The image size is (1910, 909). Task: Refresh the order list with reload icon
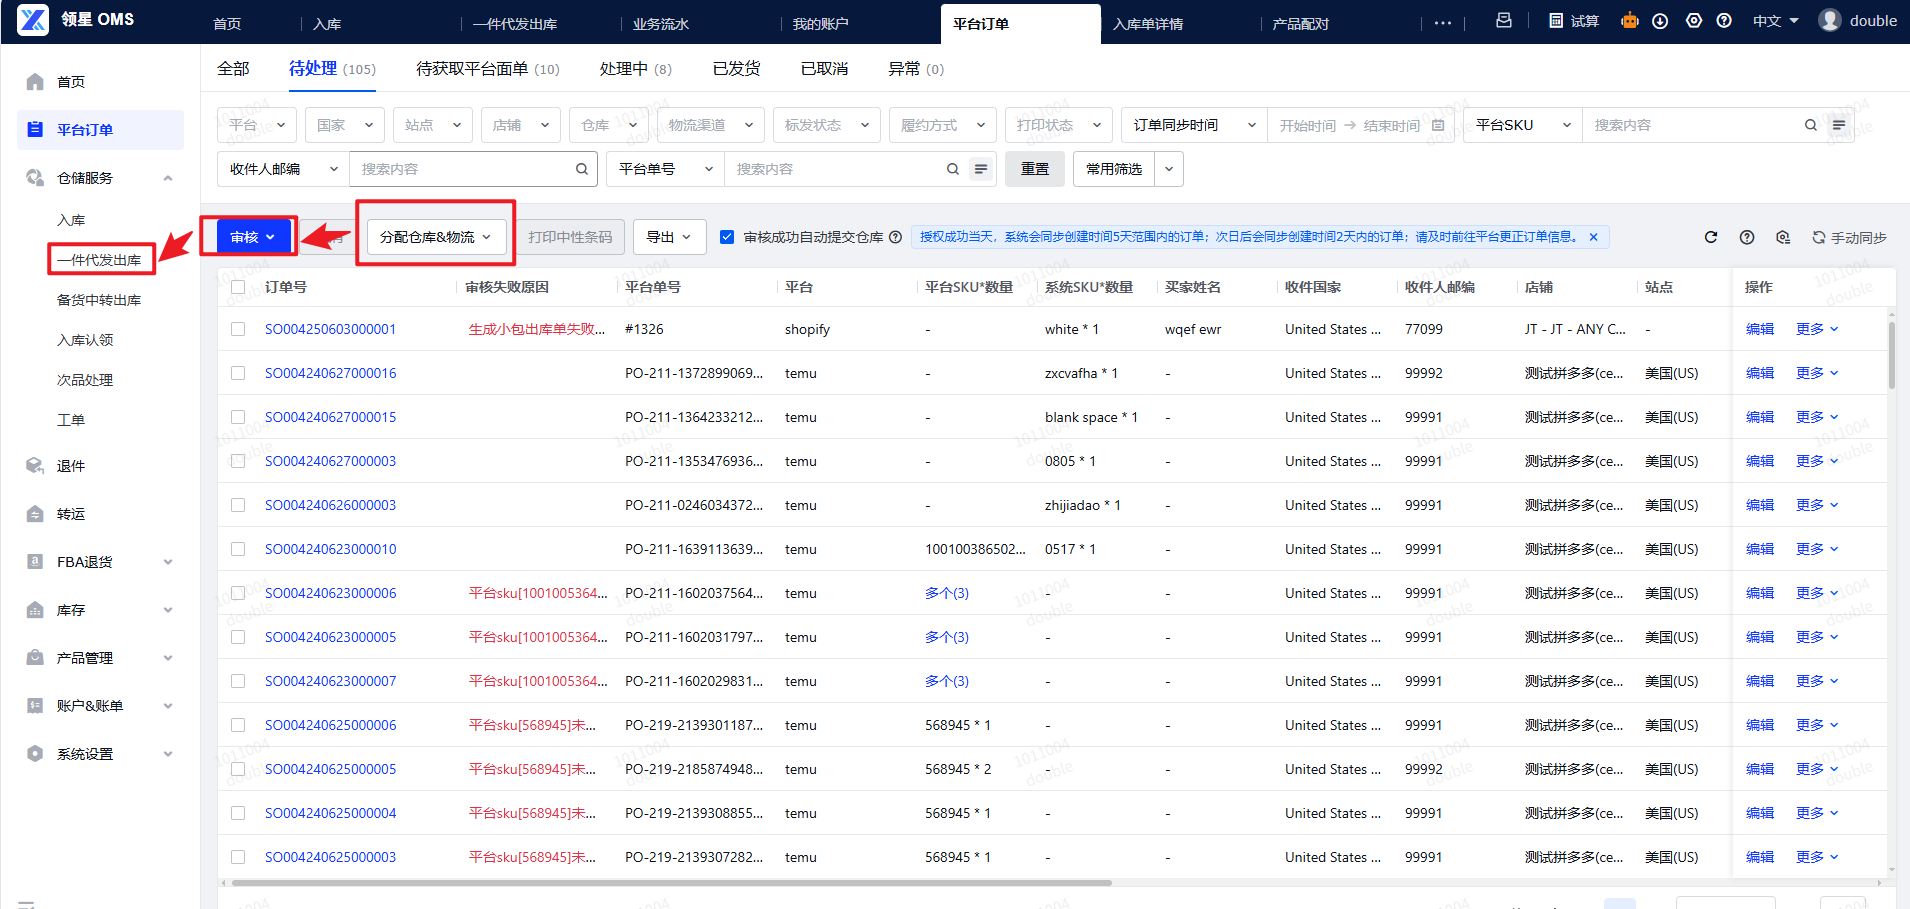coord(1711,237)
